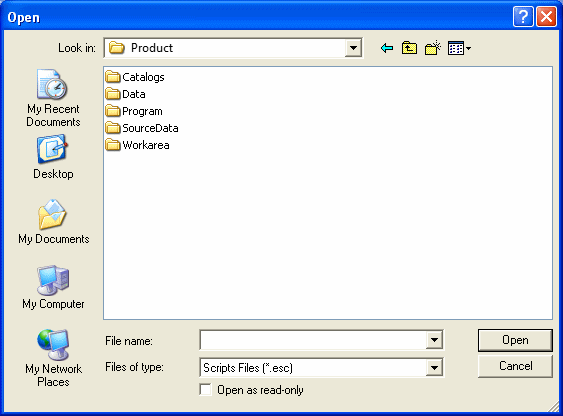Click the Cancel button

click(x=515, y=366)
